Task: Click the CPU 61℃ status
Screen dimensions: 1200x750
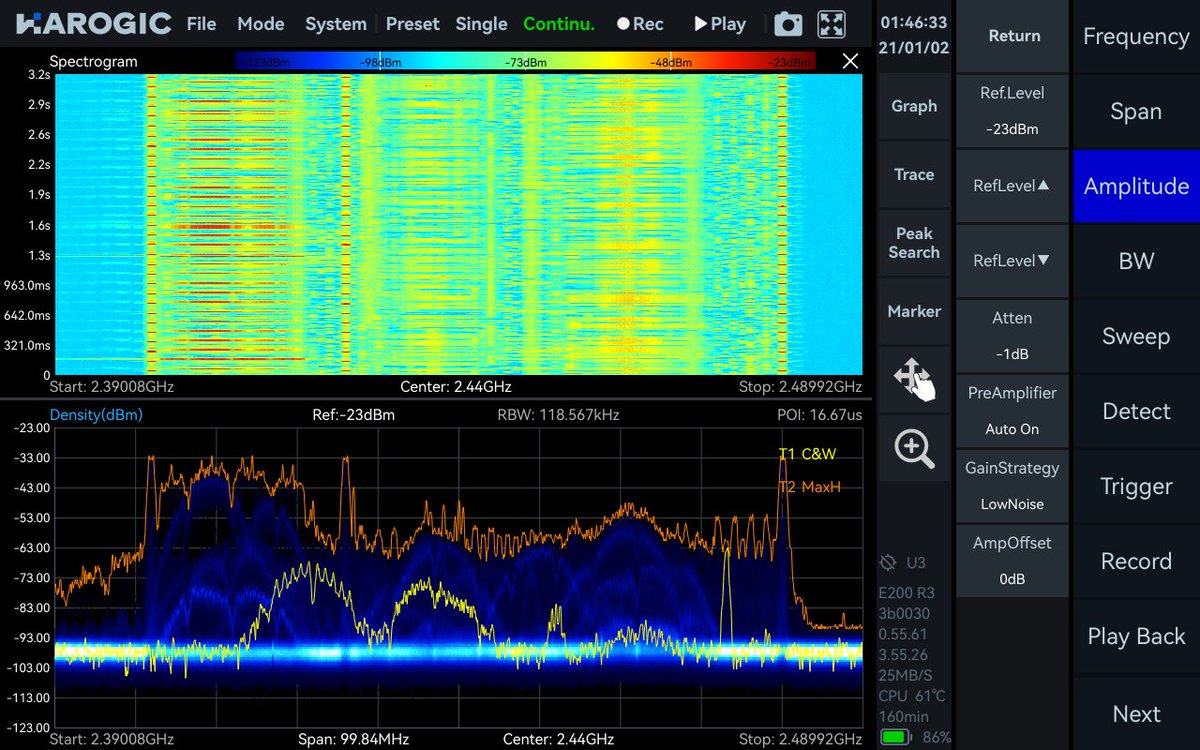Action: pyautogui.click(x=912, y=696)
